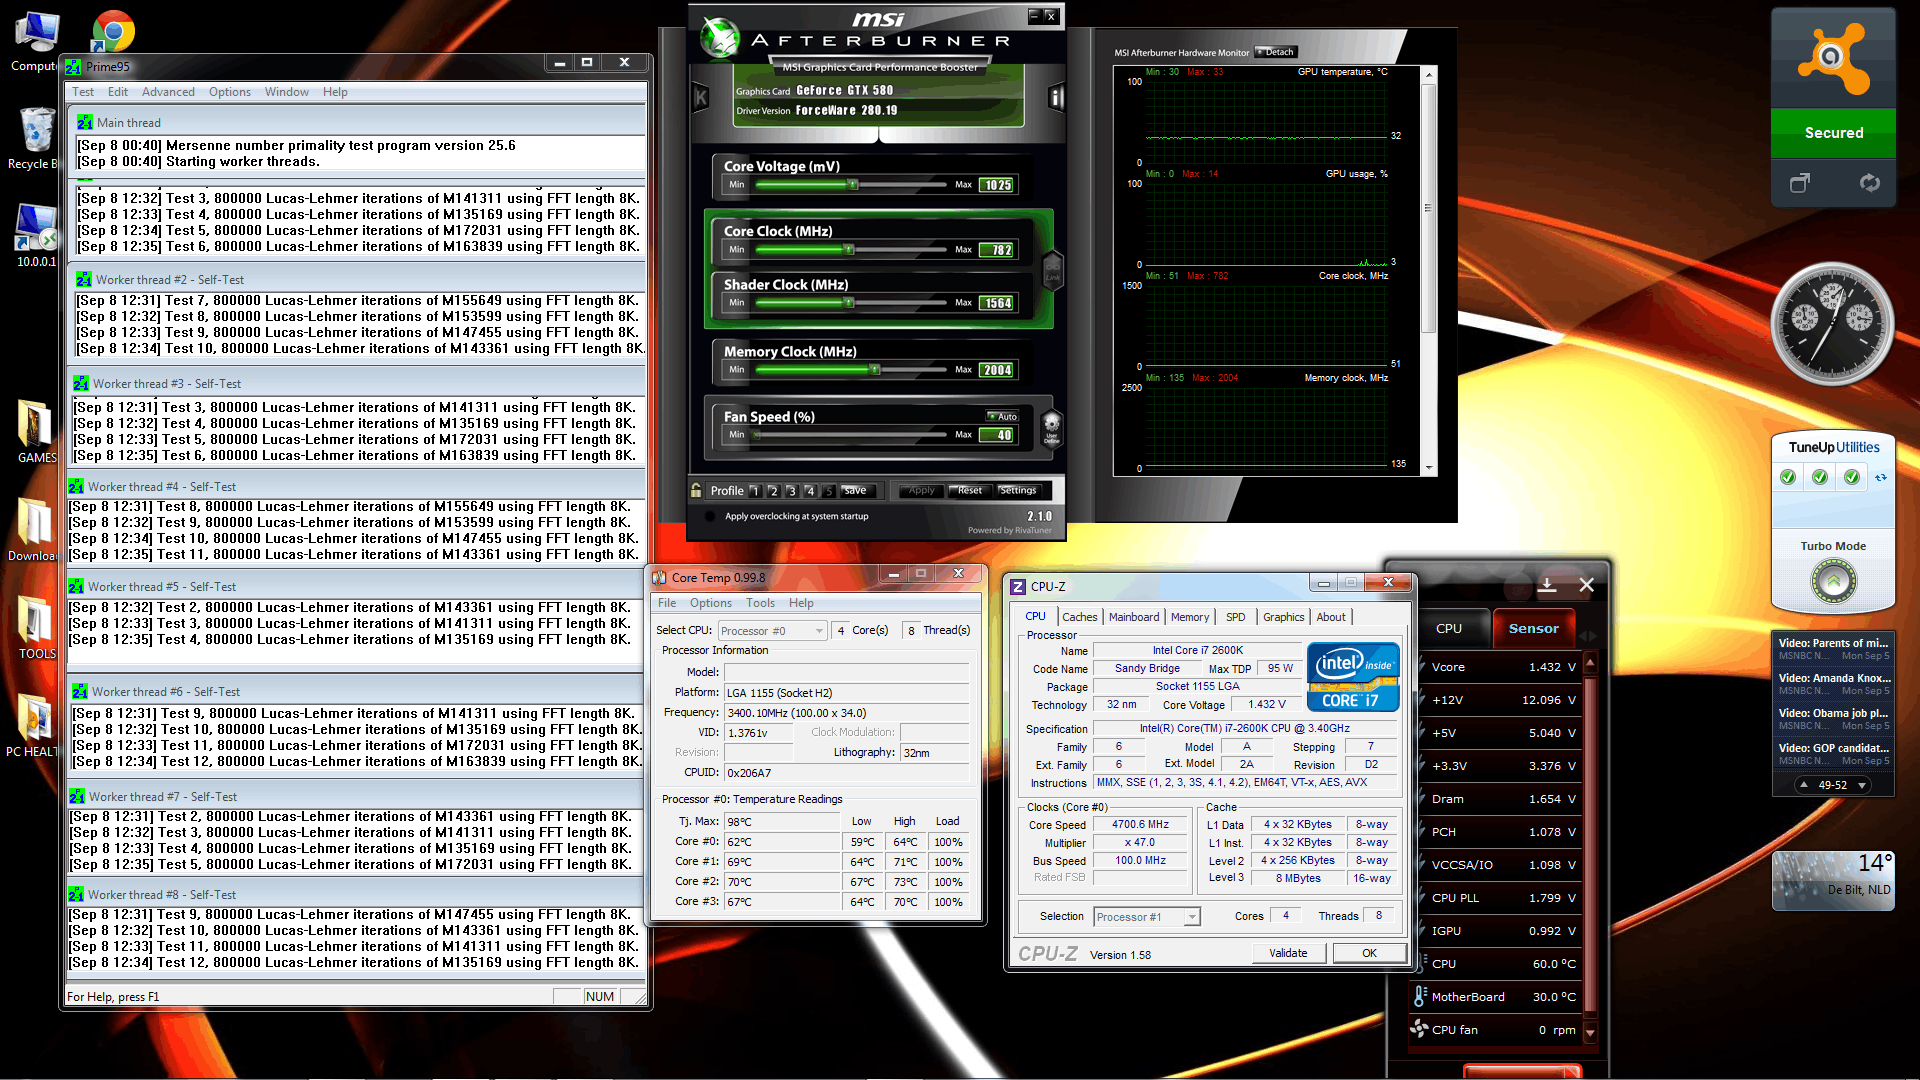Viewport: 1920px width, 1080px height.
Task: Click the Core Clock slider handle
Action: point(849,249)
